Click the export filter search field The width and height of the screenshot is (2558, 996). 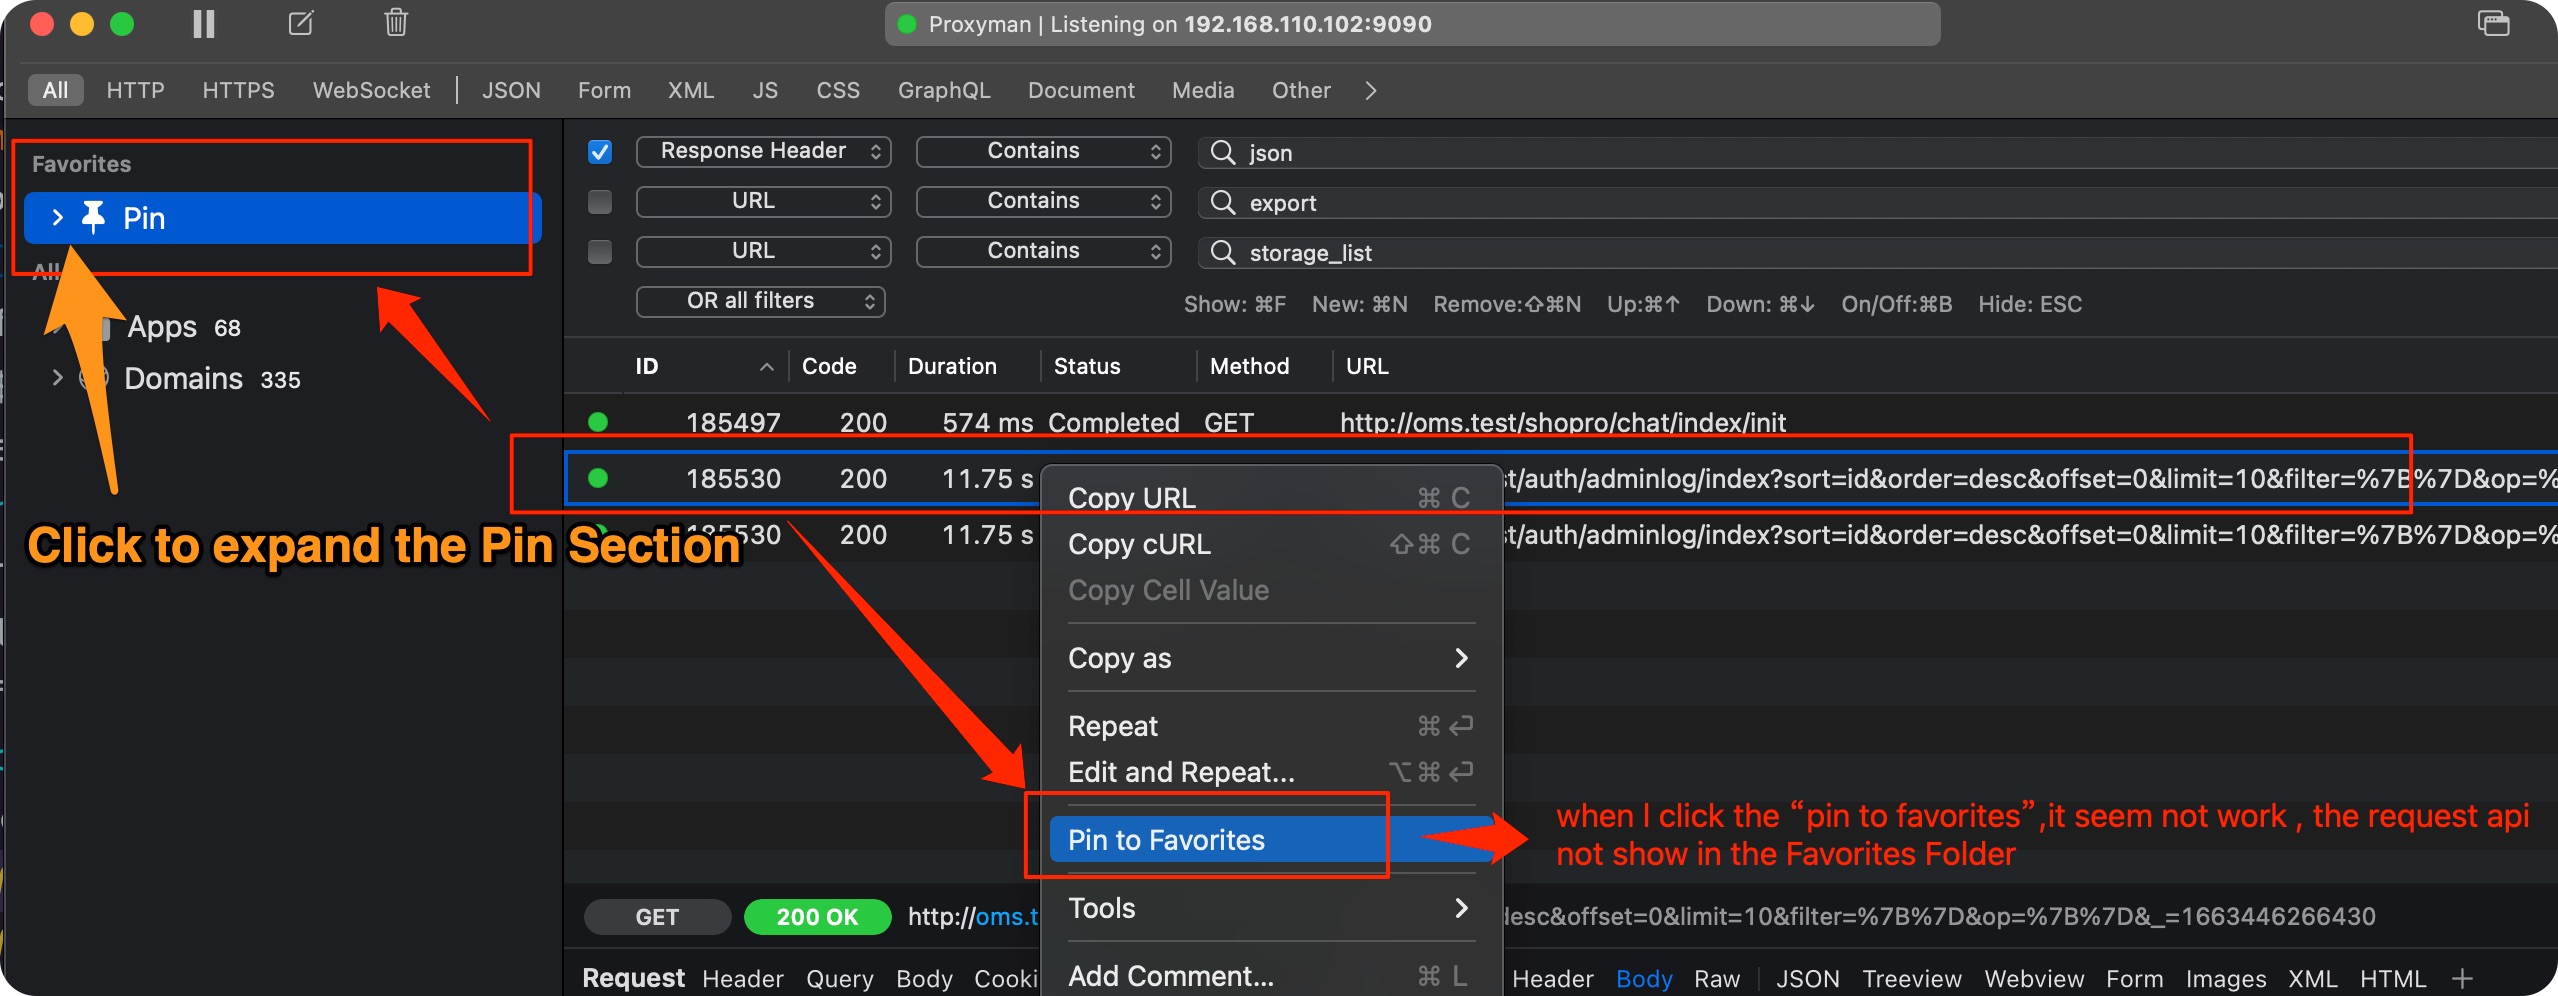[1878, 202]
